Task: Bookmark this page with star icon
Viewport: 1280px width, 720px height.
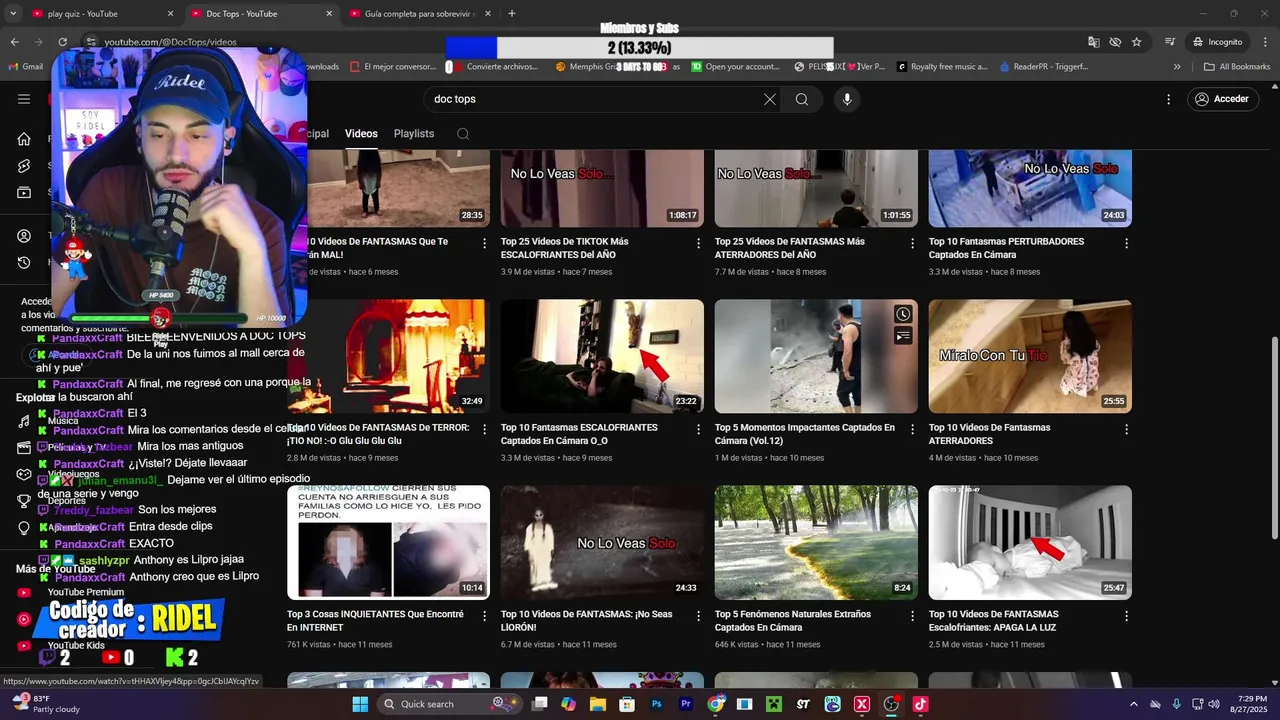Action: tap(1137, 42)
